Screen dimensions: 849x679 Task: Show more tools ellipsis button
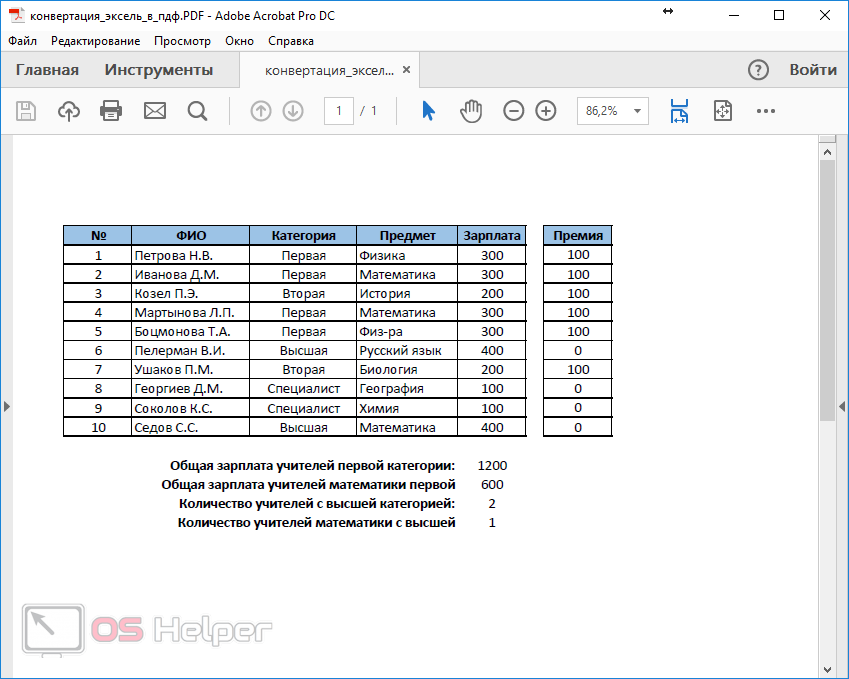(x=766, y=111)
